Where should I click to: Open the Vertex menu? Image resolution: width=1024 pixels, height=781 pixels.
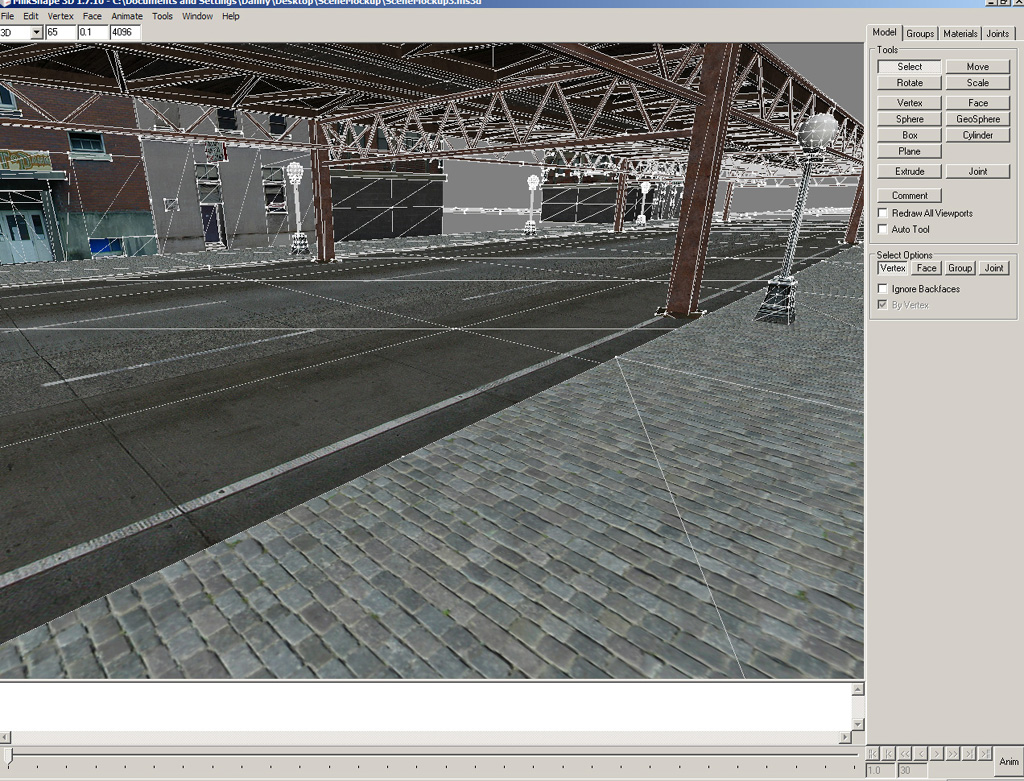(x=61, y=16)
